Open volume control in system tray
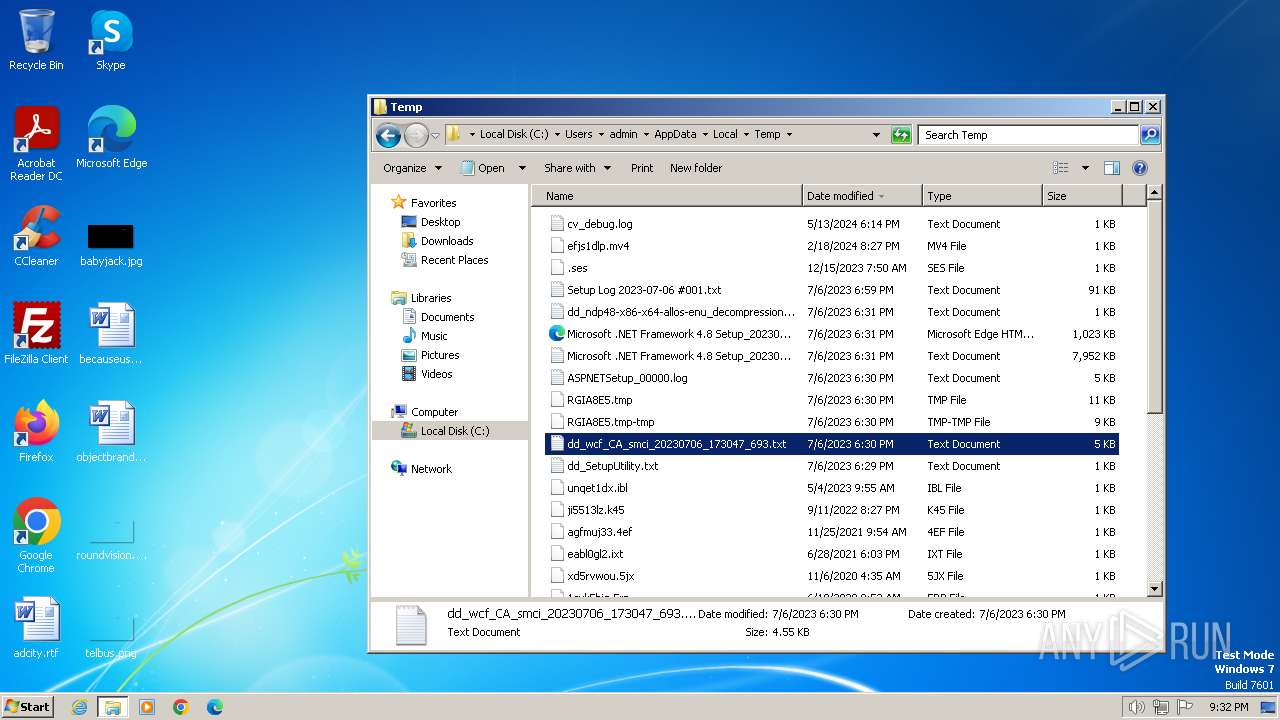Screen dimensions: 1280x720 (x=1136, y=707)
